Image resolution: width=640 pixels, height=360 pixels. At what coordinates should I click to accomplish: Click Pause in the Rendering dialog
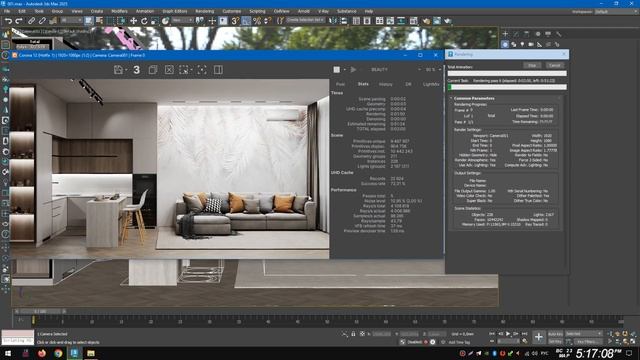click(x=532, y=65)
